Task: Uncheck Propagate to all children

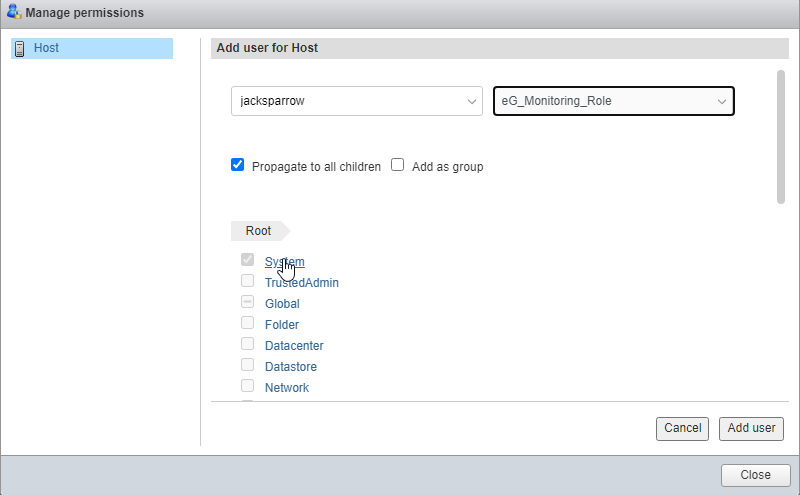Action: [237, 165]
